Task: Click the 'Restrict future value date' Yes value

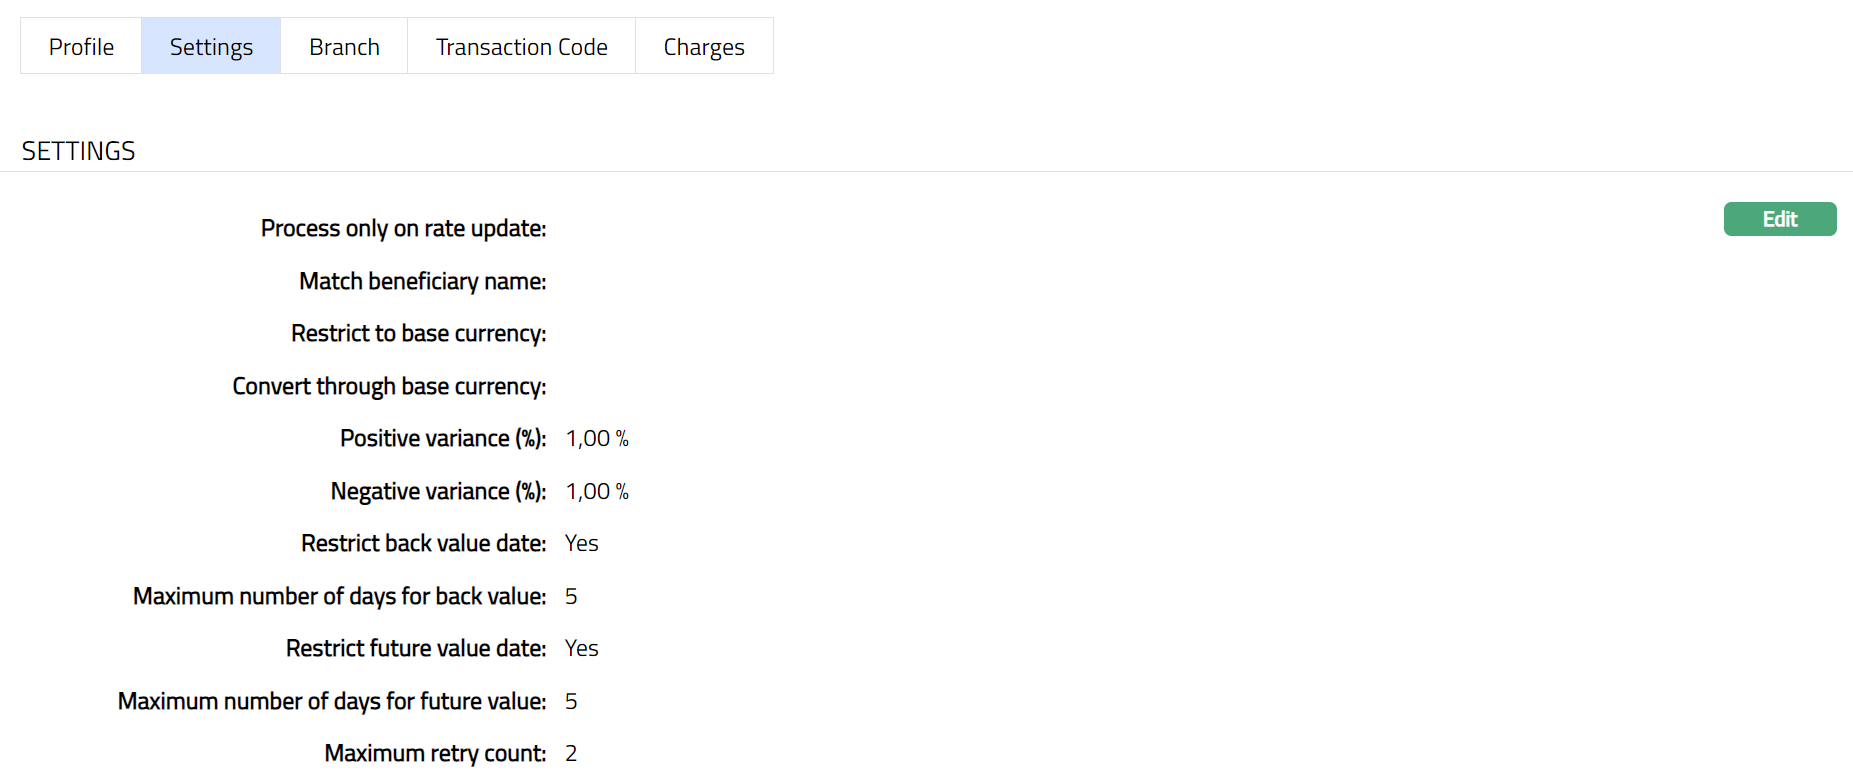Action: click(581, 649)
